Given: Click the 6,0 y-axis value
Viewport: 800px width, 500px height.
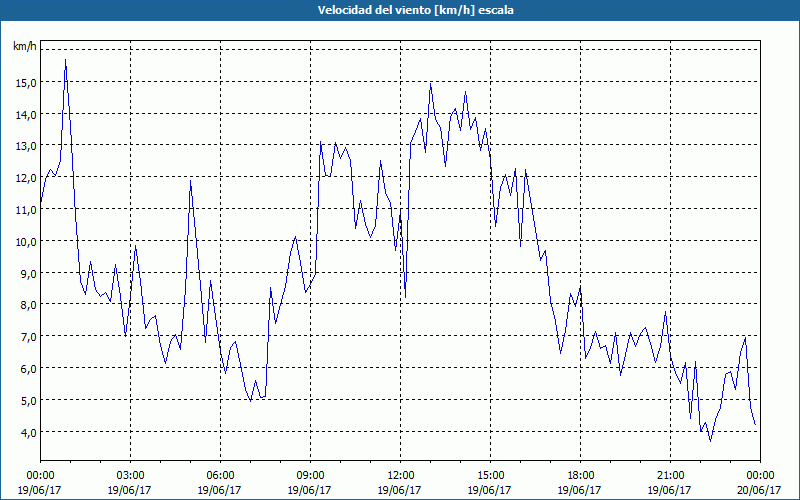Looking at the screenshot, I should (28, 369).
